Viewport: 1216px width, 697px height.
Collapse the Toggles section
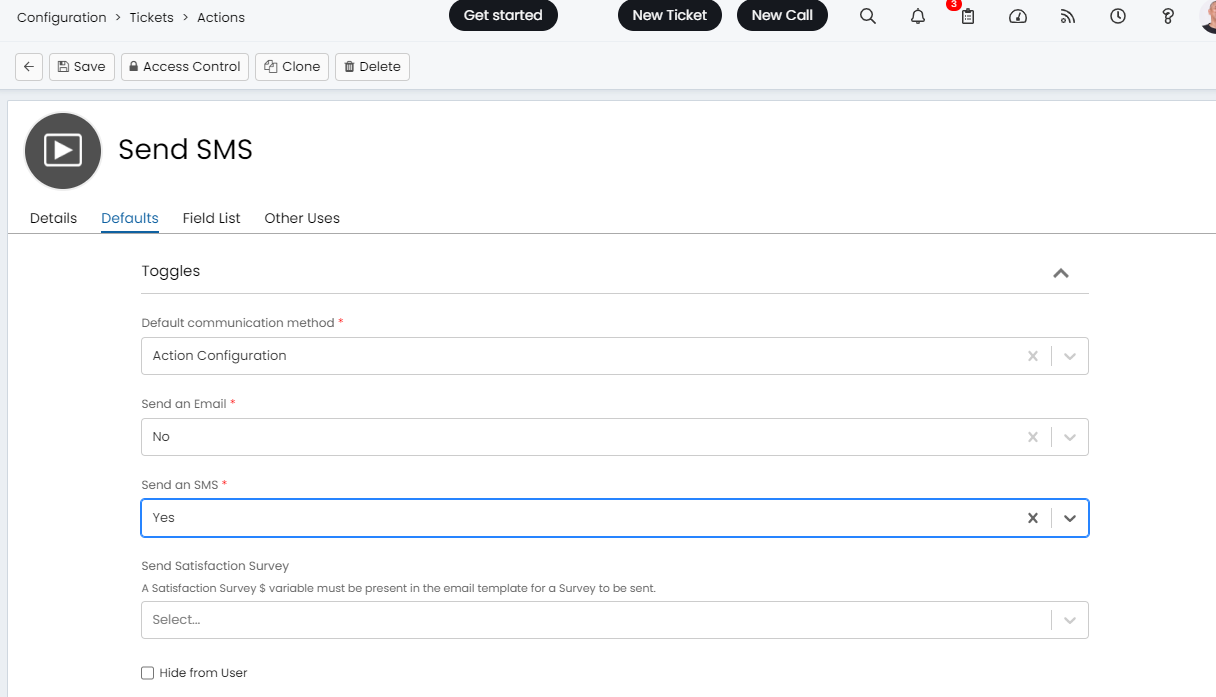click(x=1061, y=272)
